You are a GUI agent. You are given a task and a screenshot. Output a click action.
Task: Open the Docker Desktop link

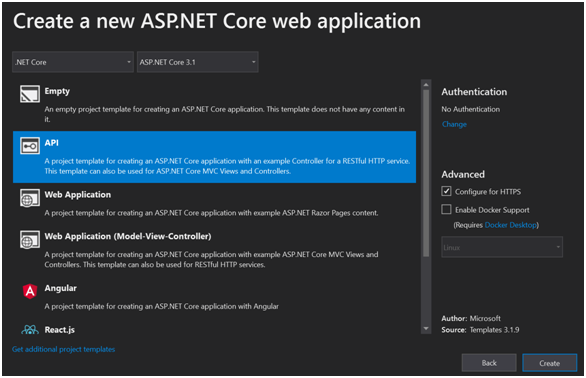coord(511,225)
